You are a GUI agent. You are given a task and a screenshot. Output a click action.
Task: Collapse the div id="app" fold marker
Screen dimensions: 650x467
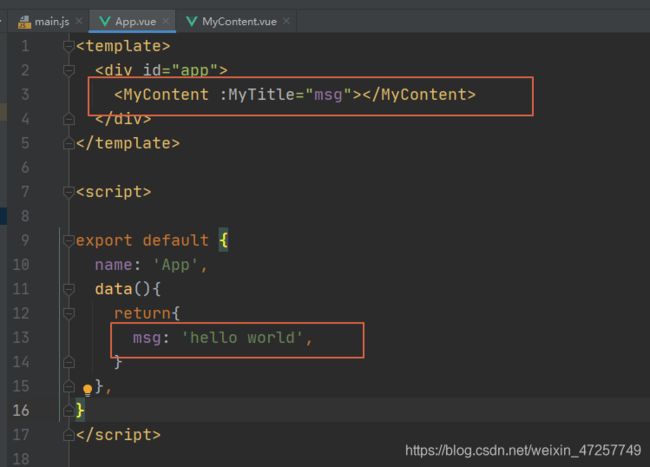point(68,70)
